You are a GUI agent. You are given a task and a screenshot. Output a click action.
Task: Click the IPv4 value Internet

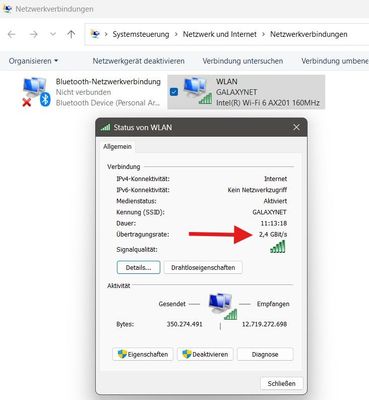[x=275, y=179]
